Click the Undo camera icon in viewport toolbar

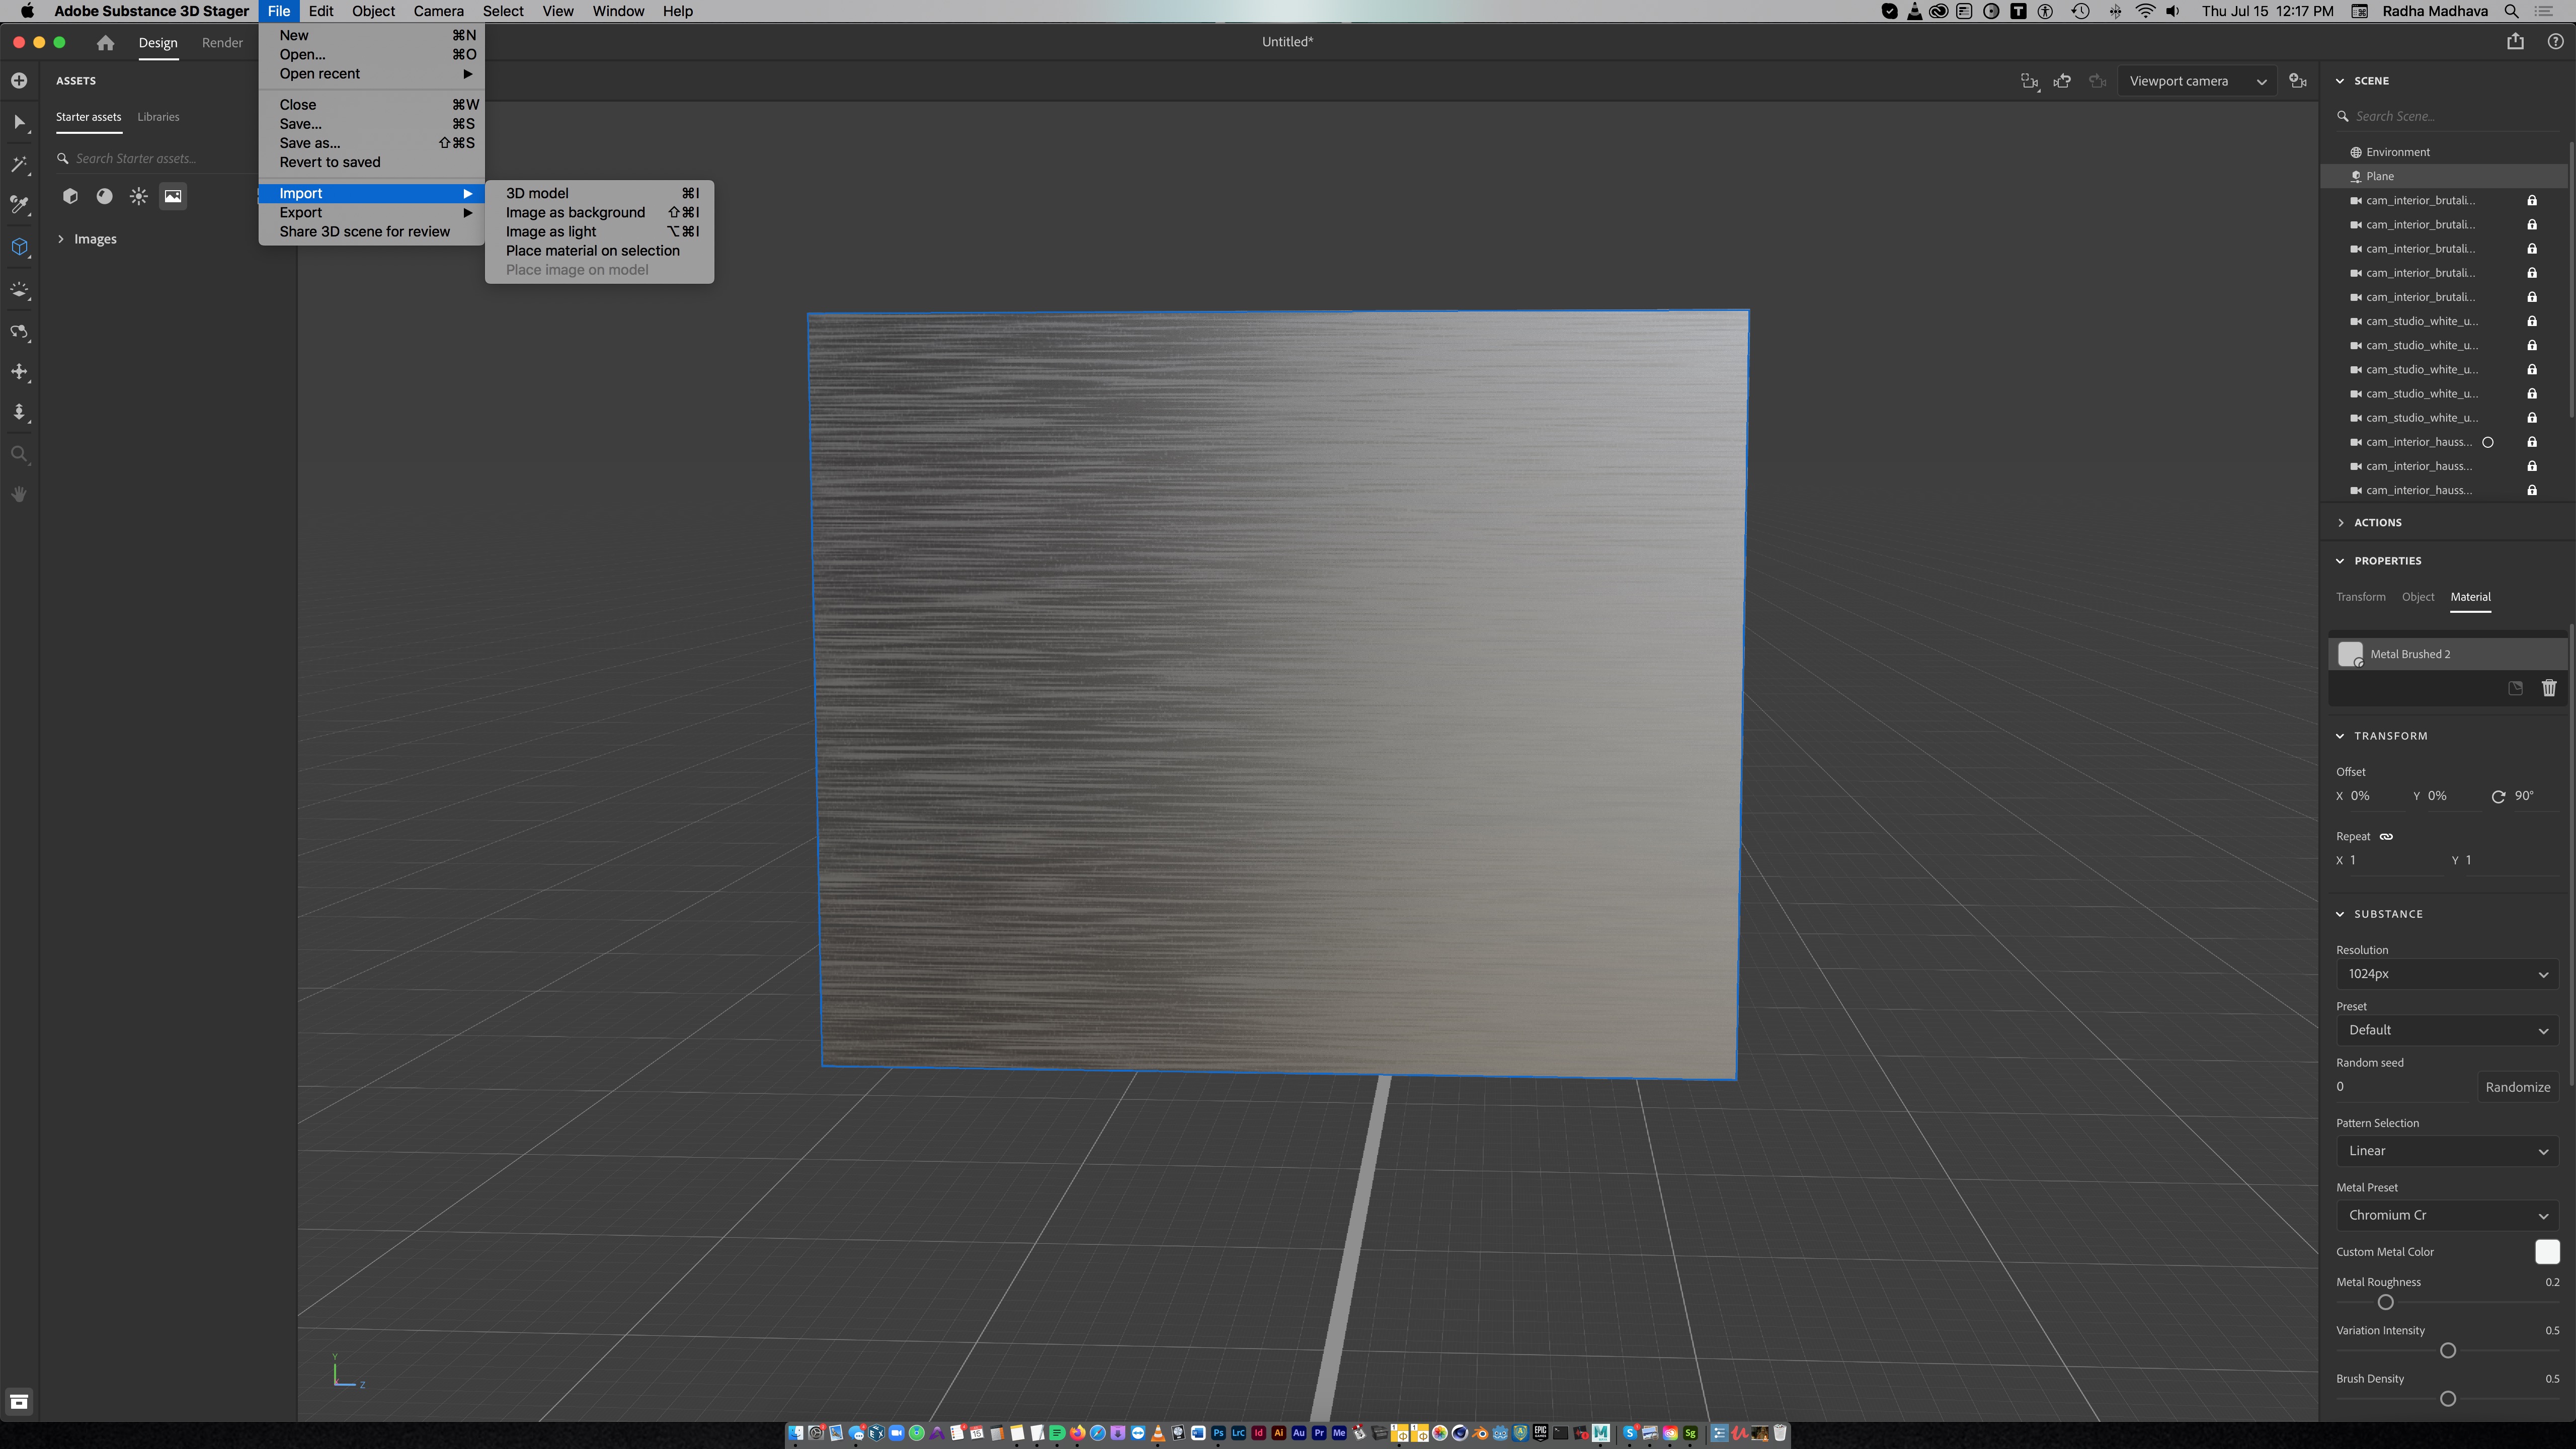[x=2063, y=81]
